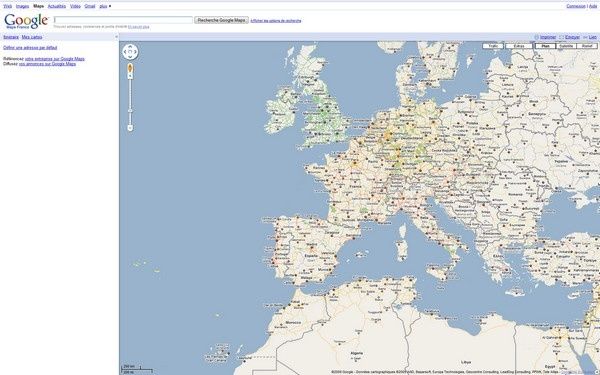This screenshot has height=375, width=600.
Task: Pan the map east with right arrow
Action: click(135, 52)
